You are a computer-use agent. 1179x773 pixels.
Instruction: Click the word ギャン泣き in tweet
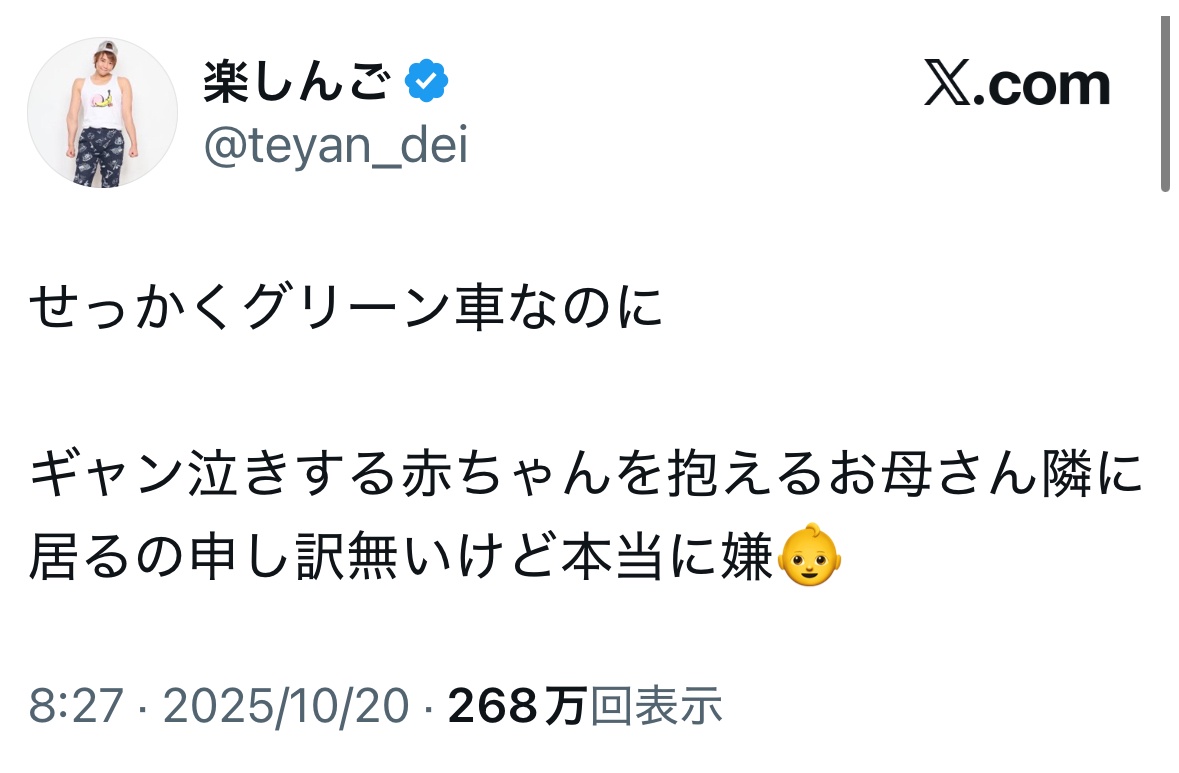[132, 478]
